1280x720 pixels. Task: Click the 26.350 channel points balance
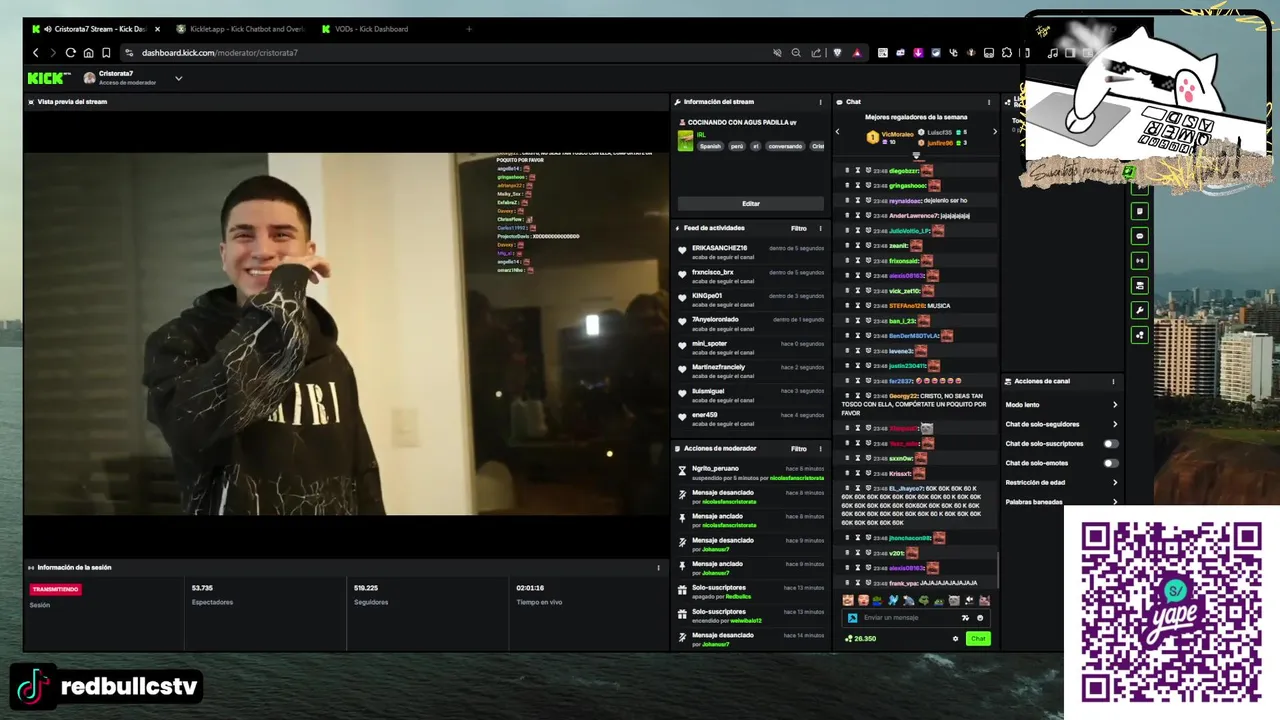(x=861, y=639)
